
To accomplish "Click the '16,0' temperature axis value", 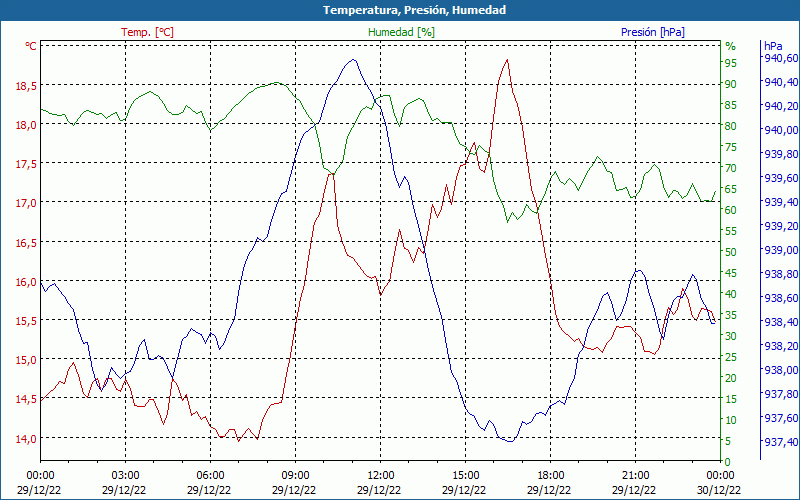I will 26,282.
